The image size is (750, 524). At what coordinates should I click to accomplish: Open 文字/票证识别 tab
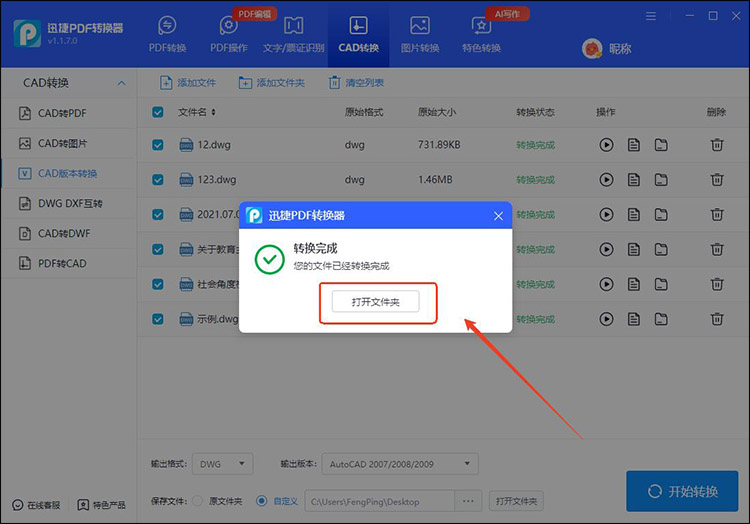tap(293, 34)
